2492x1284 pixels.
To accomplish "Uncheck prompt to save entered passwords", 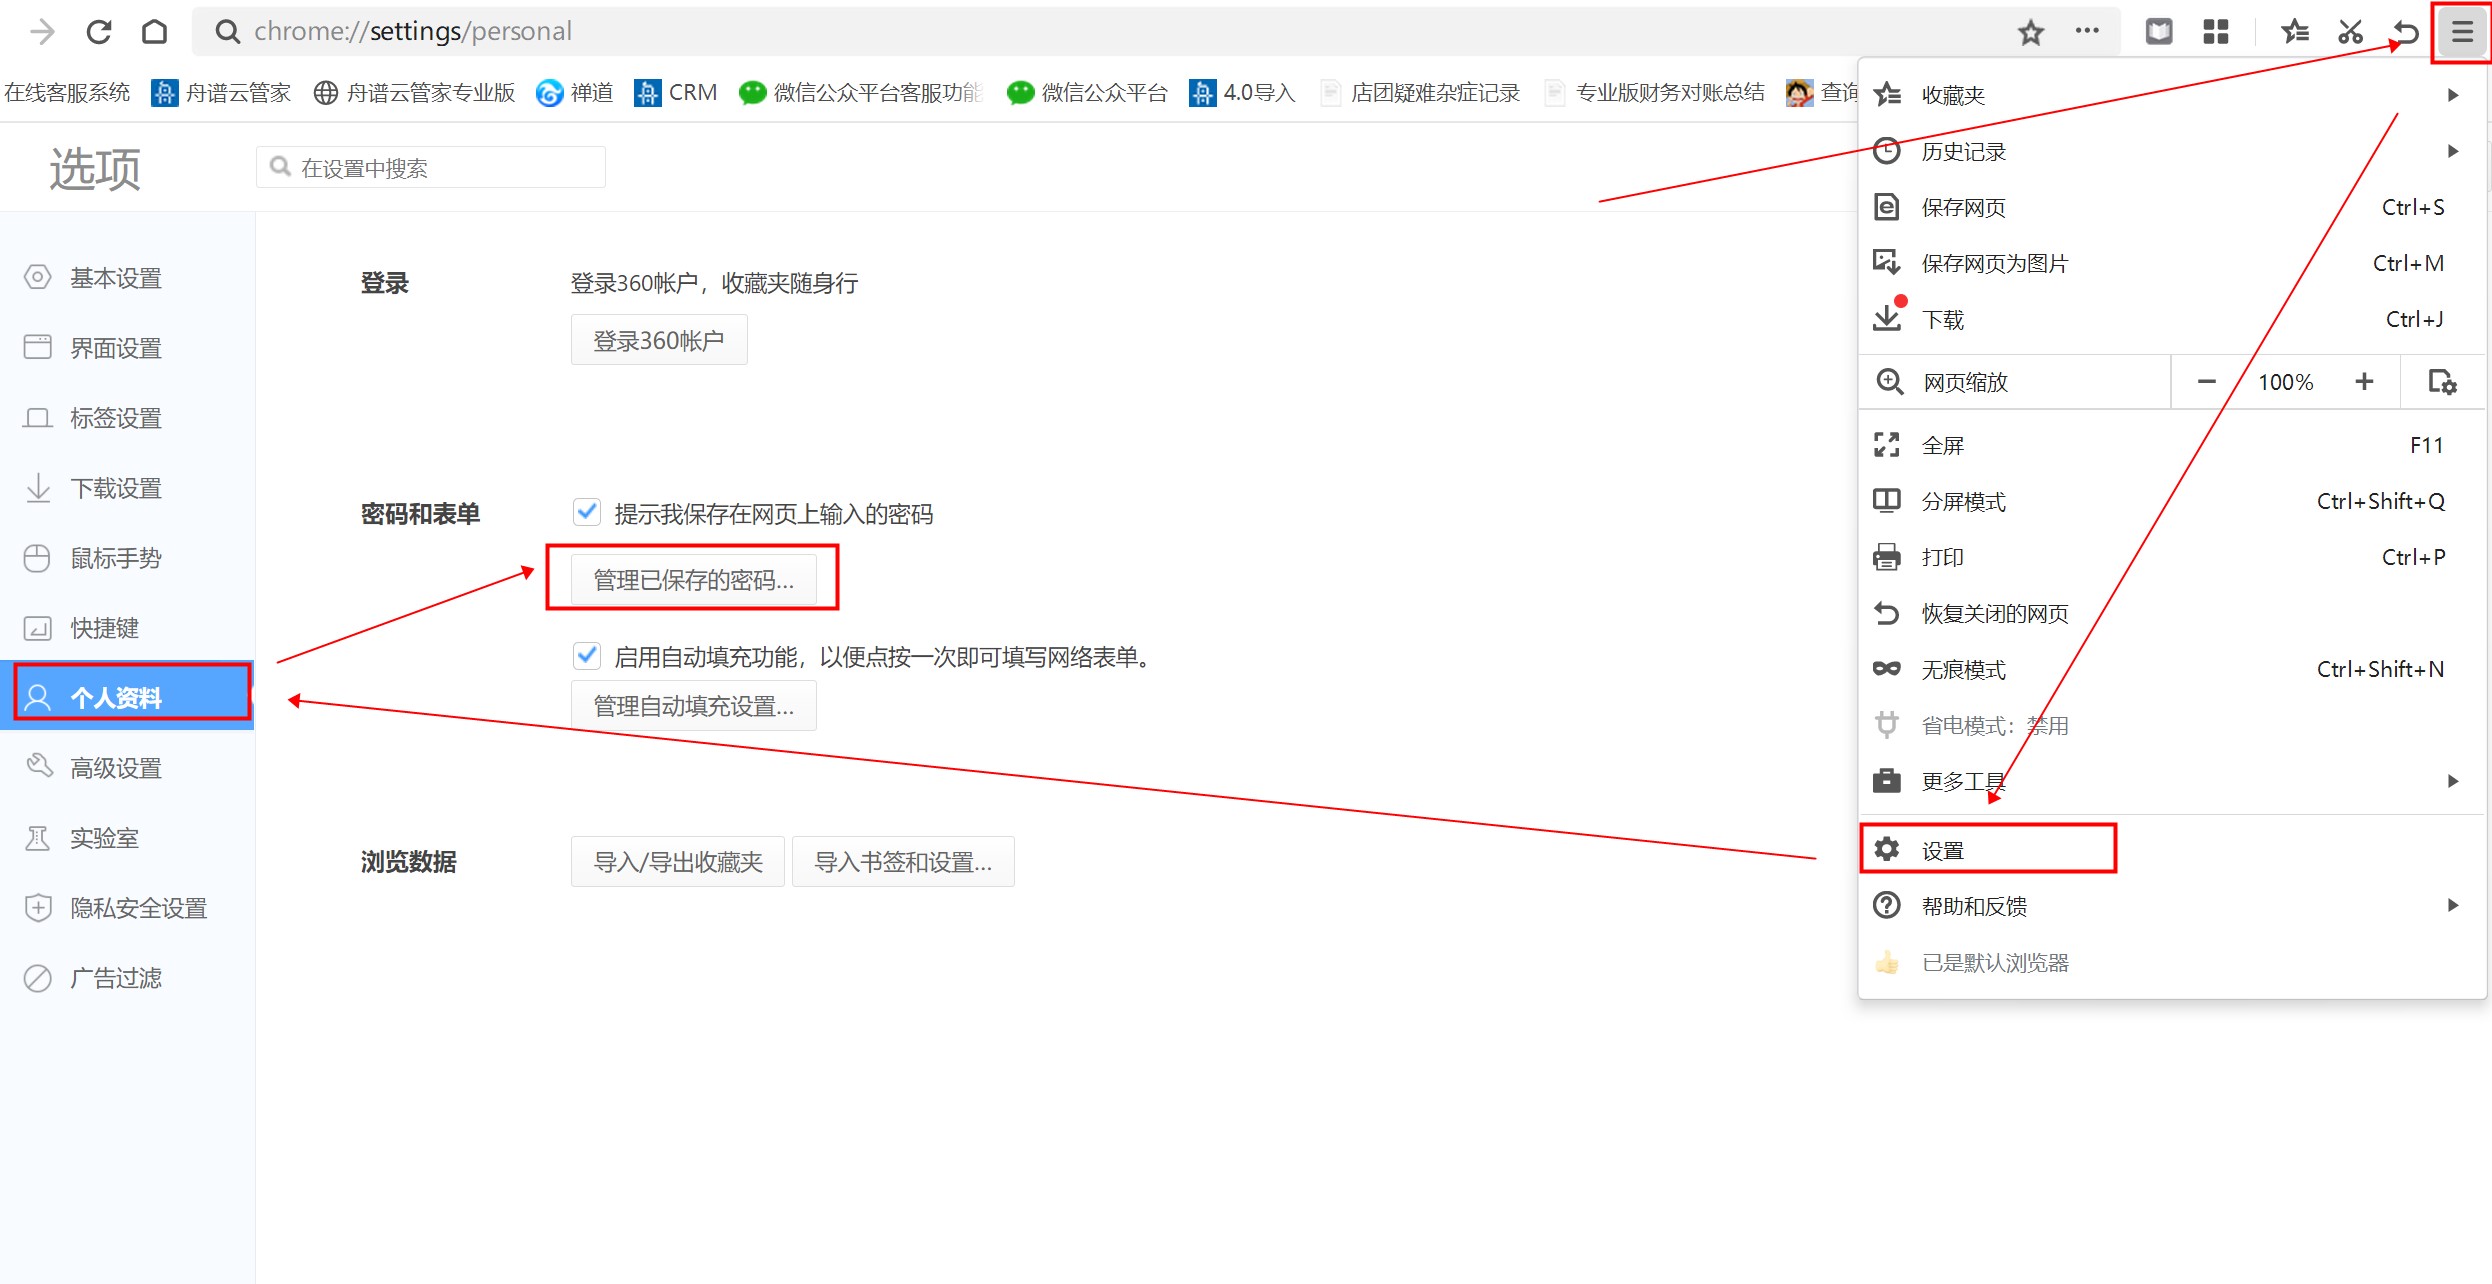I will coord(587,512).
